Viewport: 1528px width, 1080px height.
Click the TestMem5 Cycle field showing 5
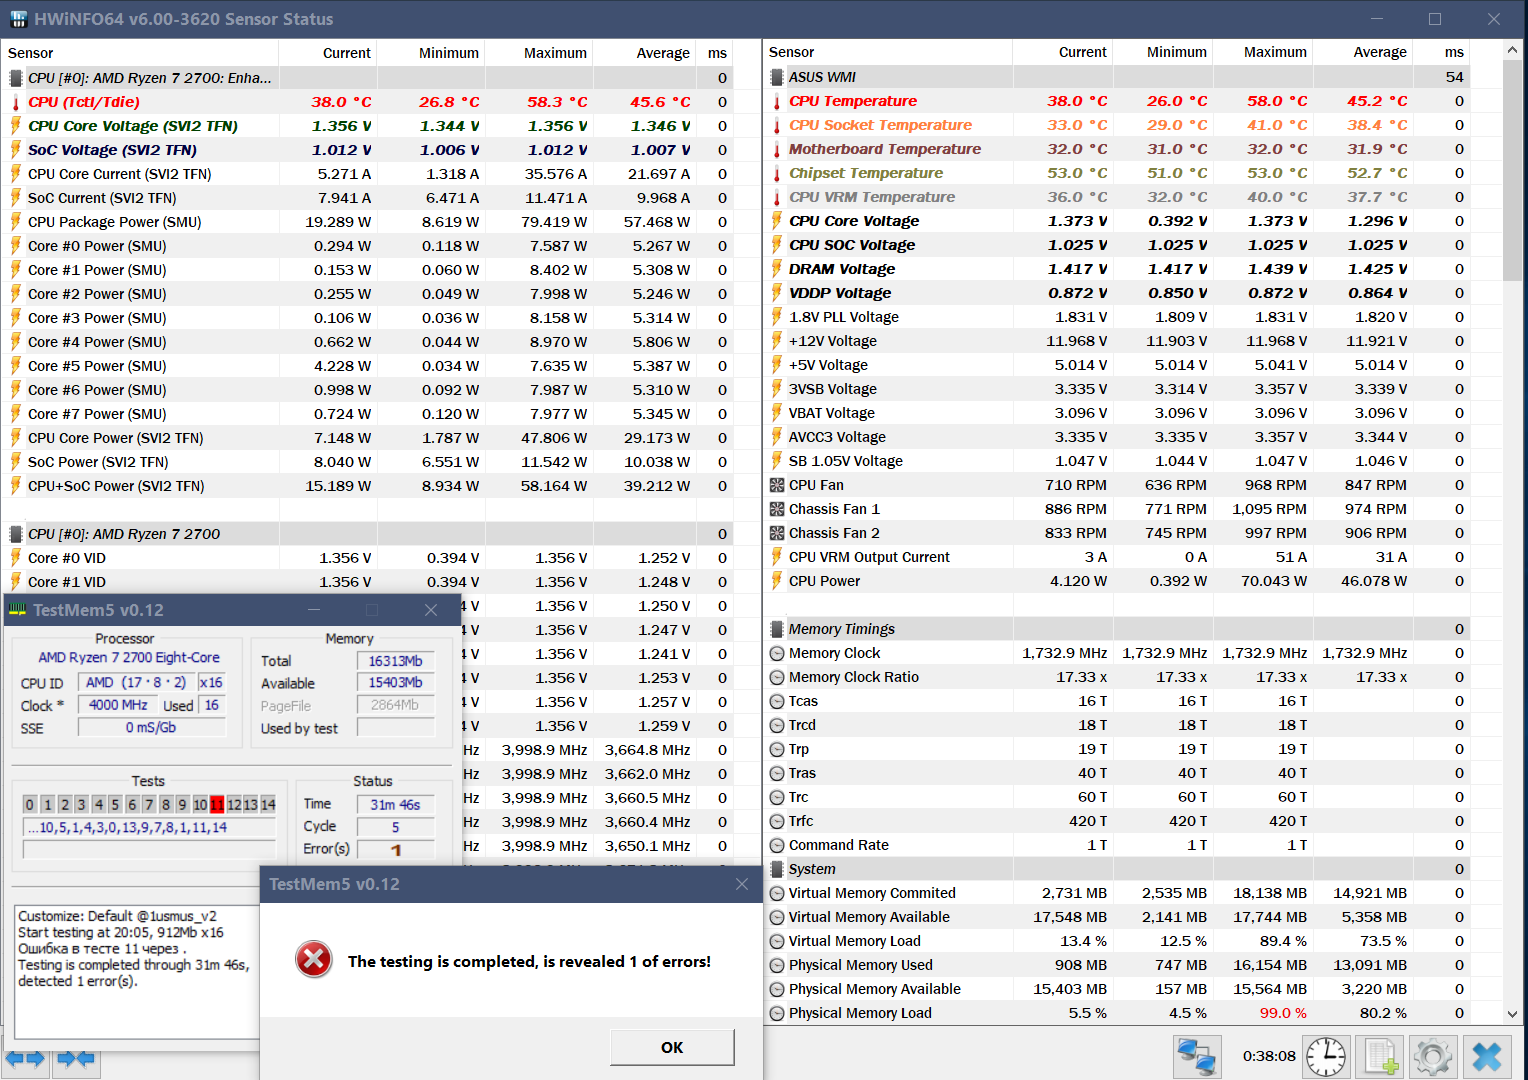[x=395, y=827]
